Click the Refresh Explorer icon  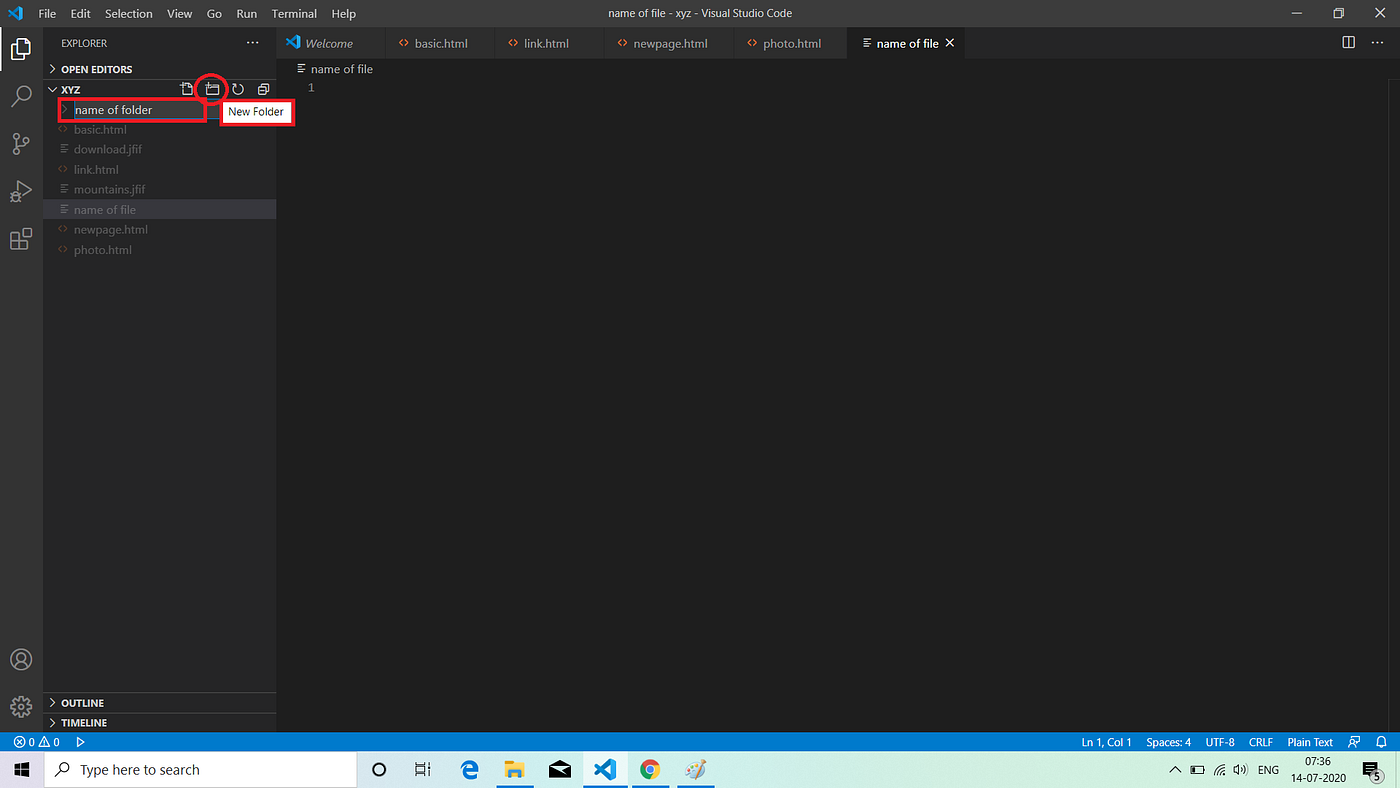(x=238, y=88)
